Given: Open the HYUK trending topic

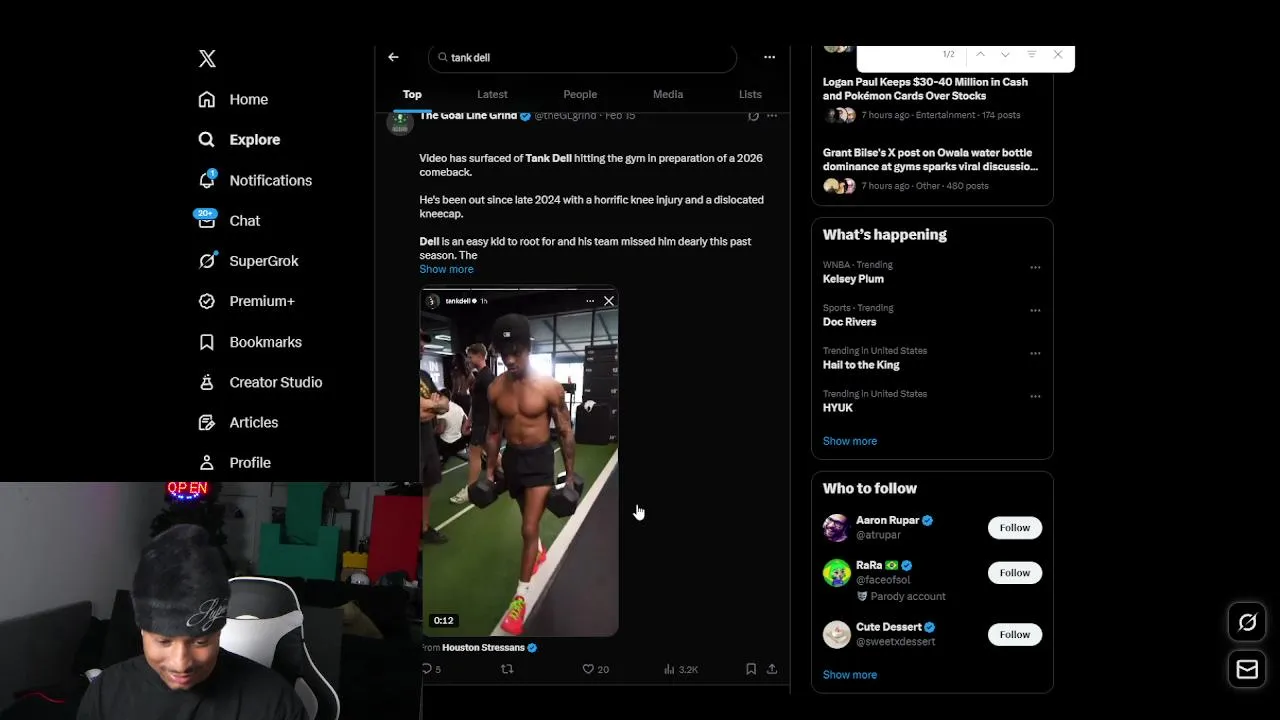Looking at the screenshot, I should click(x=838, y=408).
